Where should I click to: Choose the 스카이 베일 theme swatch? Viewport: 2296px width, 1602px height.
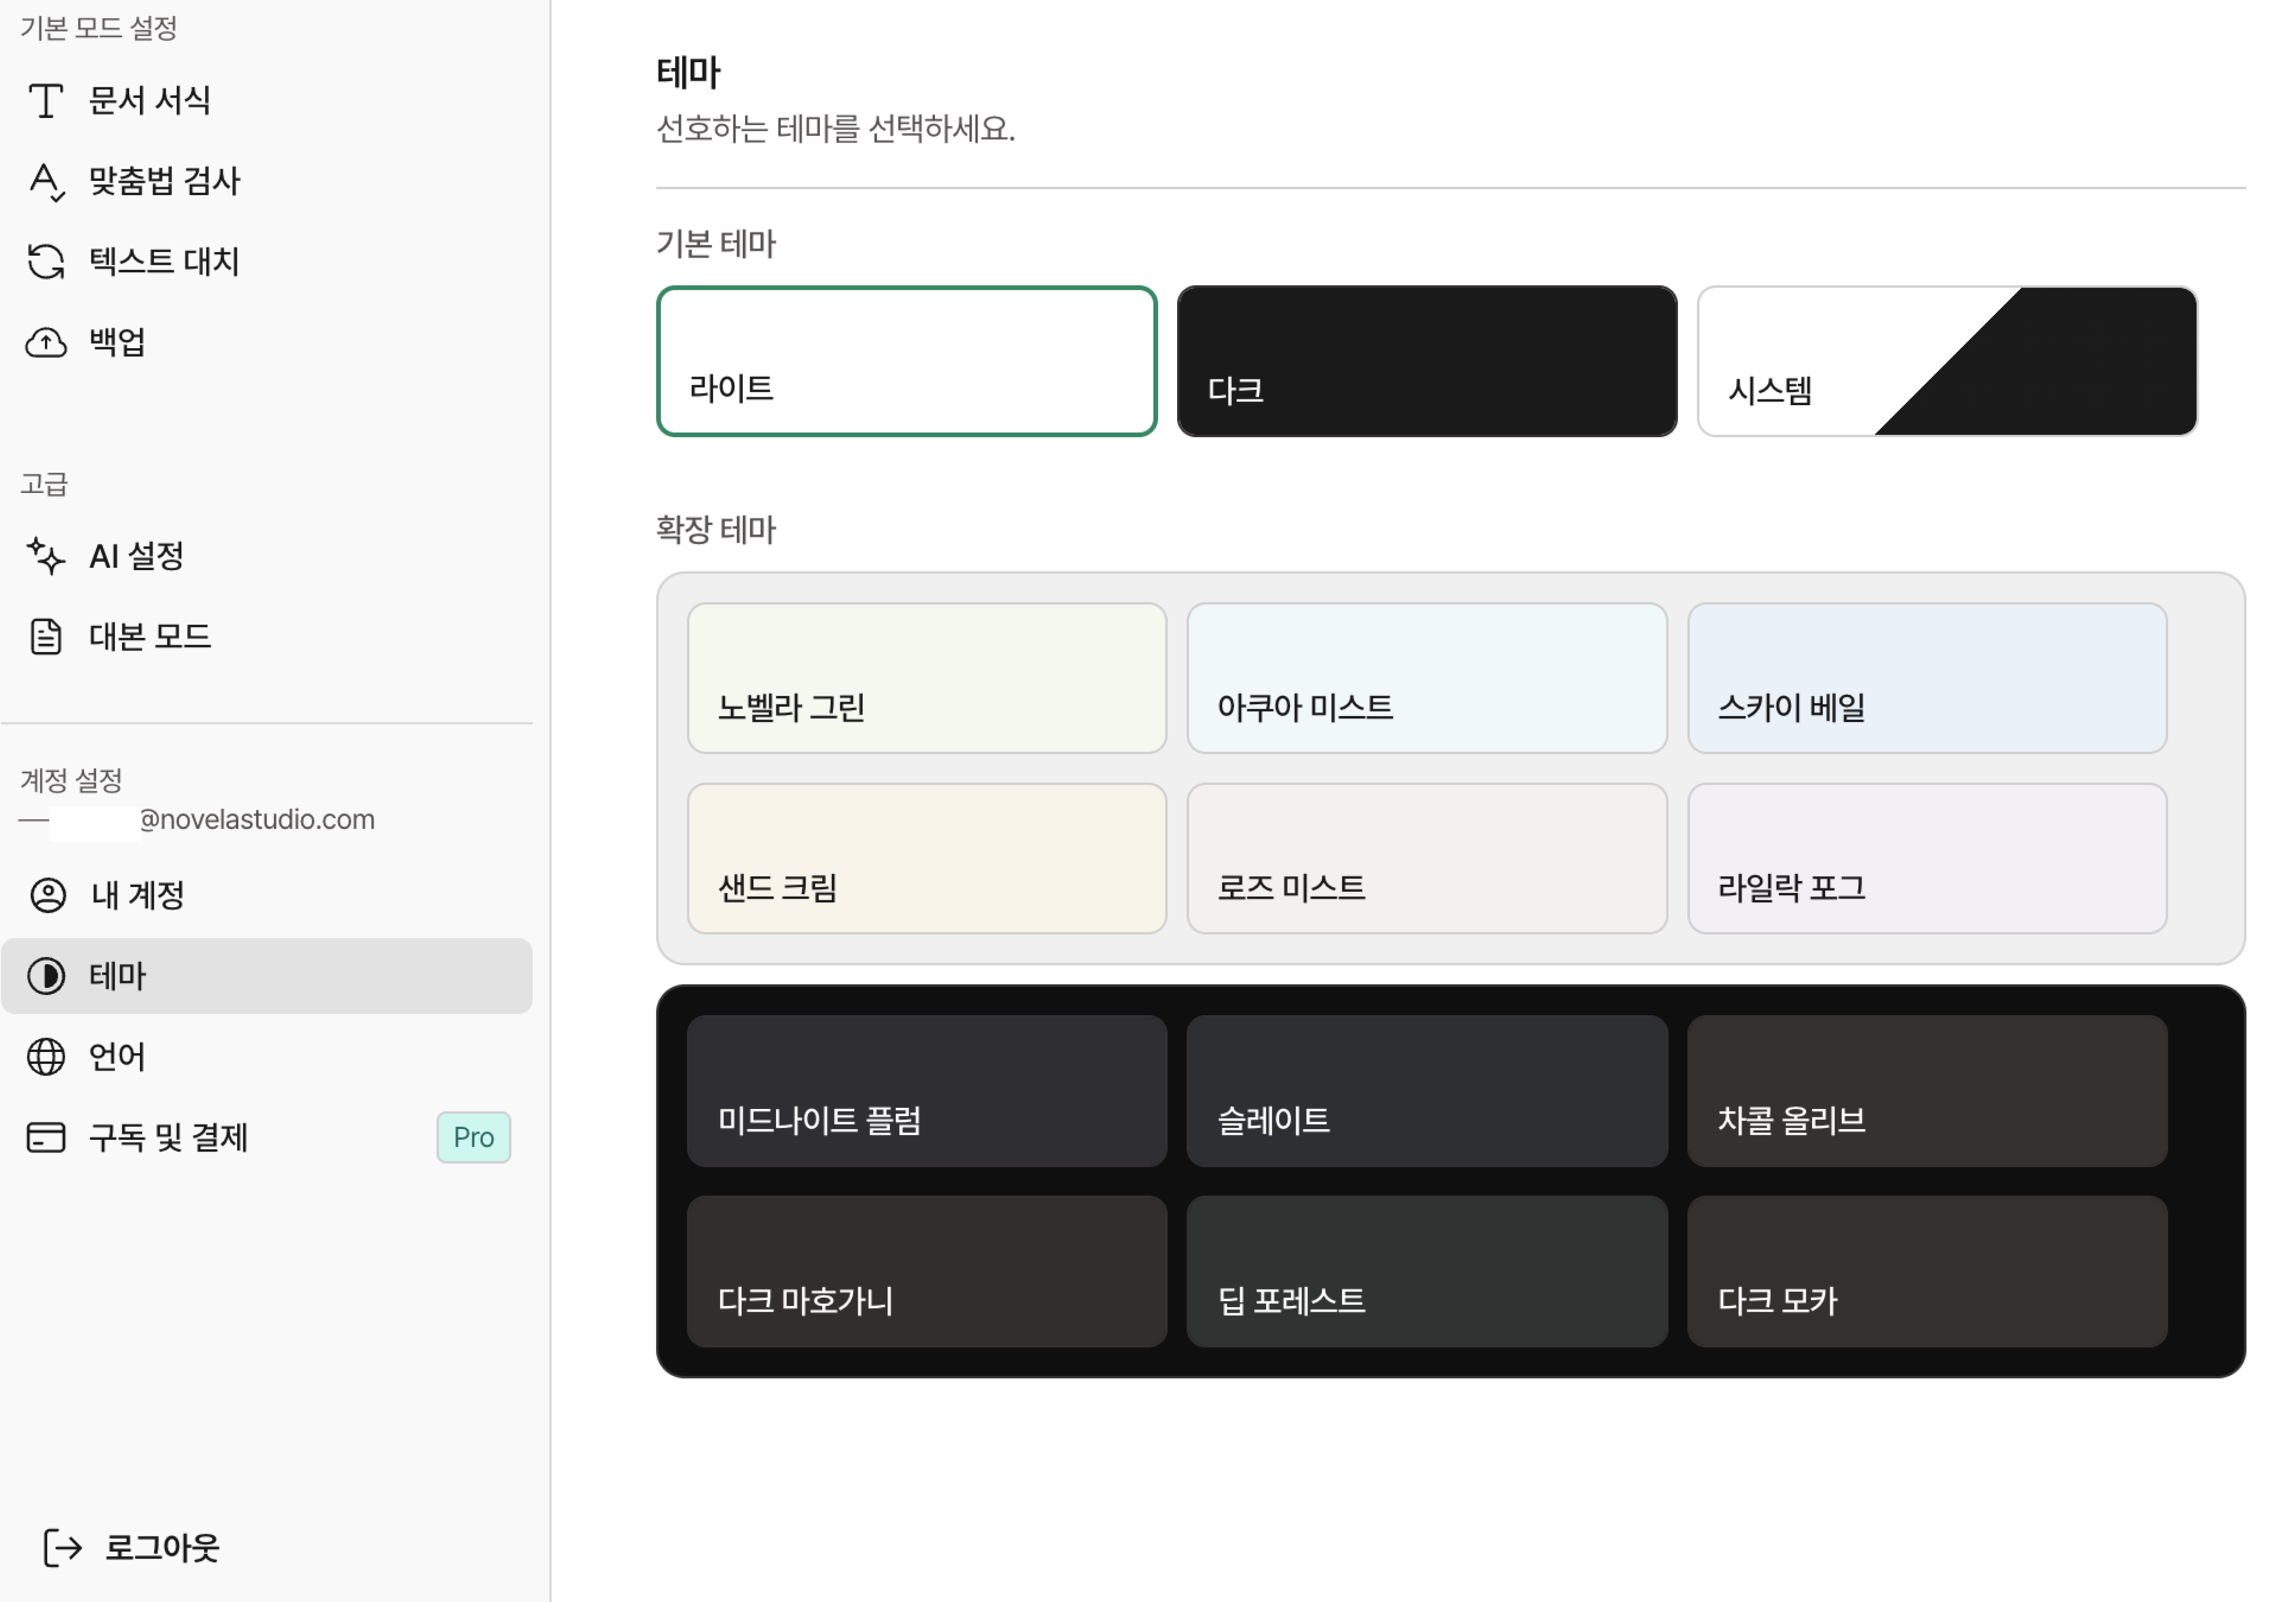coord(1927,678)
